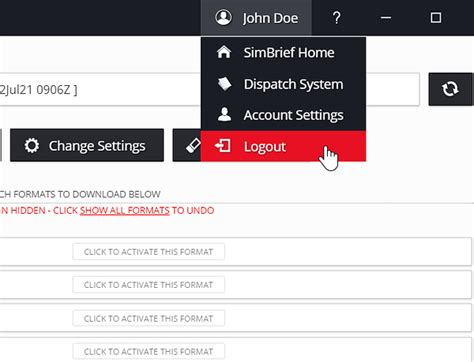474x362 pixels.
Task: Open Account Settings from the menu
Action: (283, 115)
